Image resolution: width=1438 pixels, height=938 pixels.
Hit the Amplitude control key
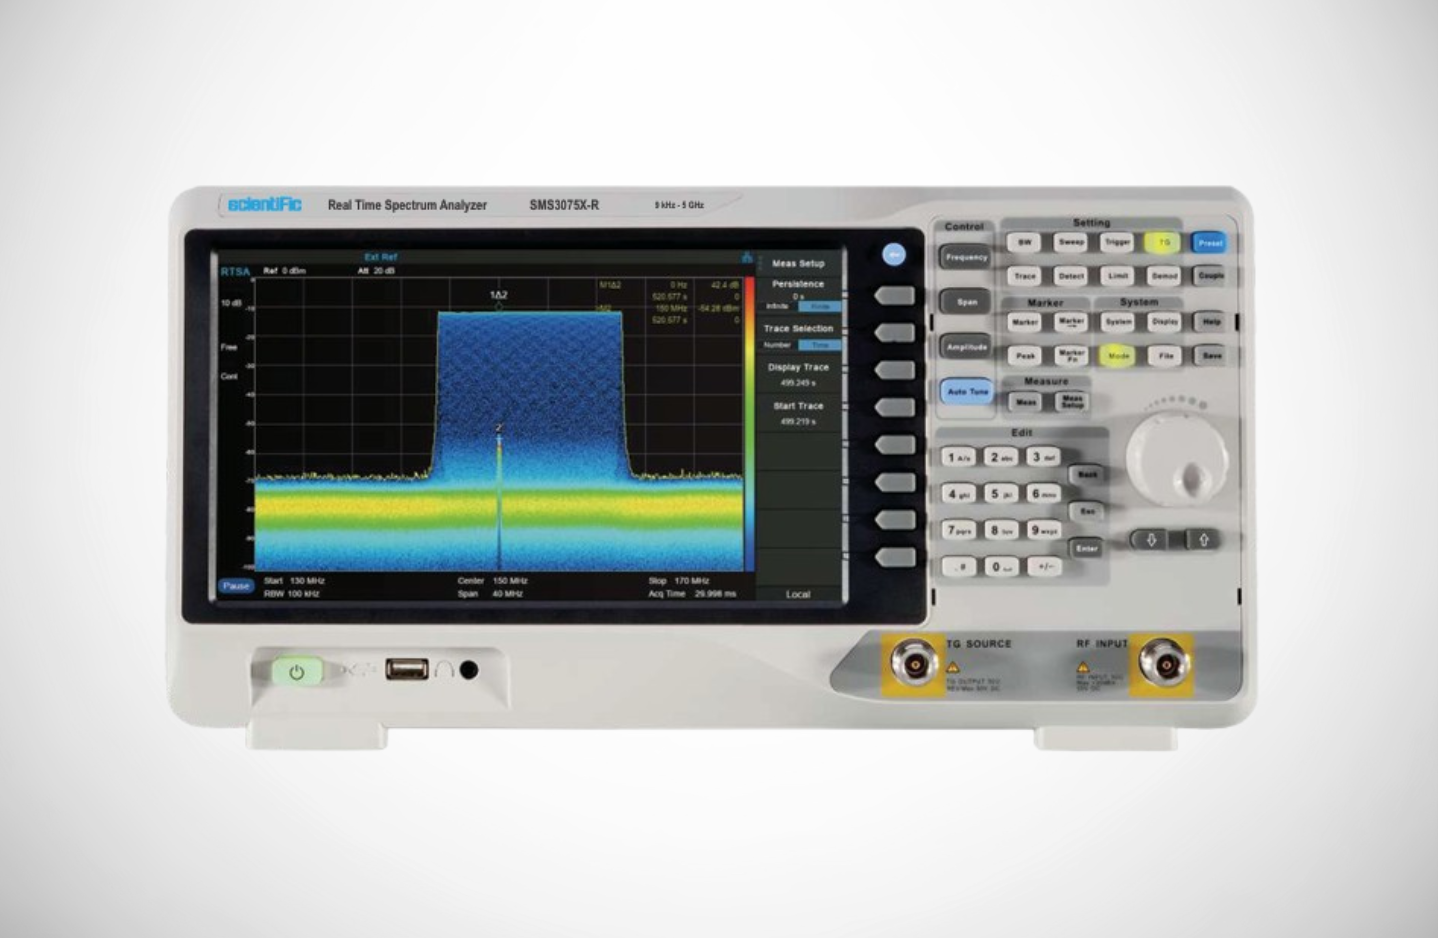click(x=966, y=347)
